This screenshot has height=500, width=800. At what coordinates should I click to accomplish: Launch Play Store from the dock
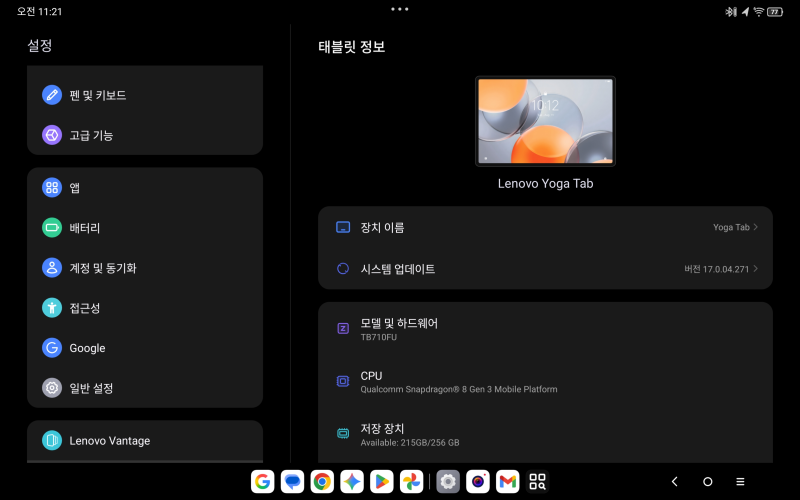[x=382, y=481]
